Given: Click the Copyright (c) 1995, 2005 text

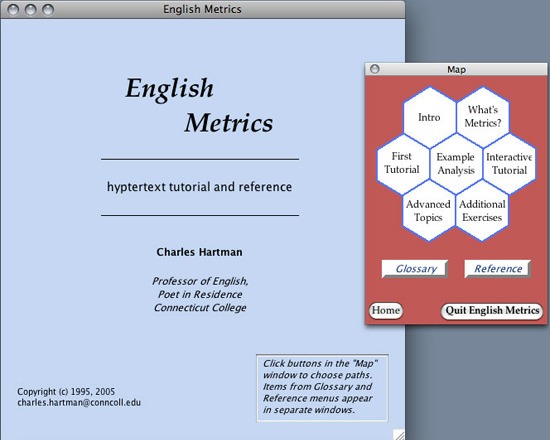Looking at the screenshot, I should (66, 391).
